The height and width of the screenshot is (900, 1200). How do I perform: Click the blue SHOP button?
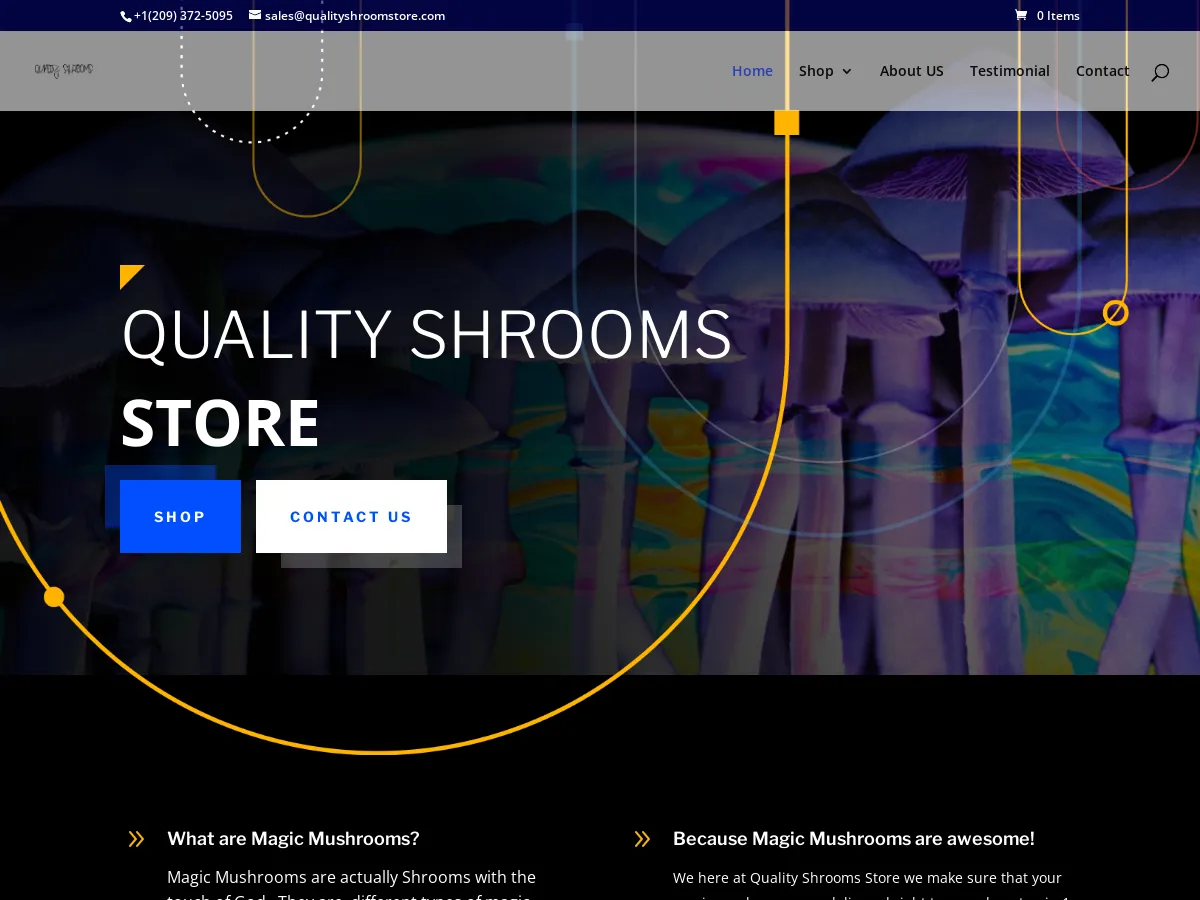coord(180,517)
